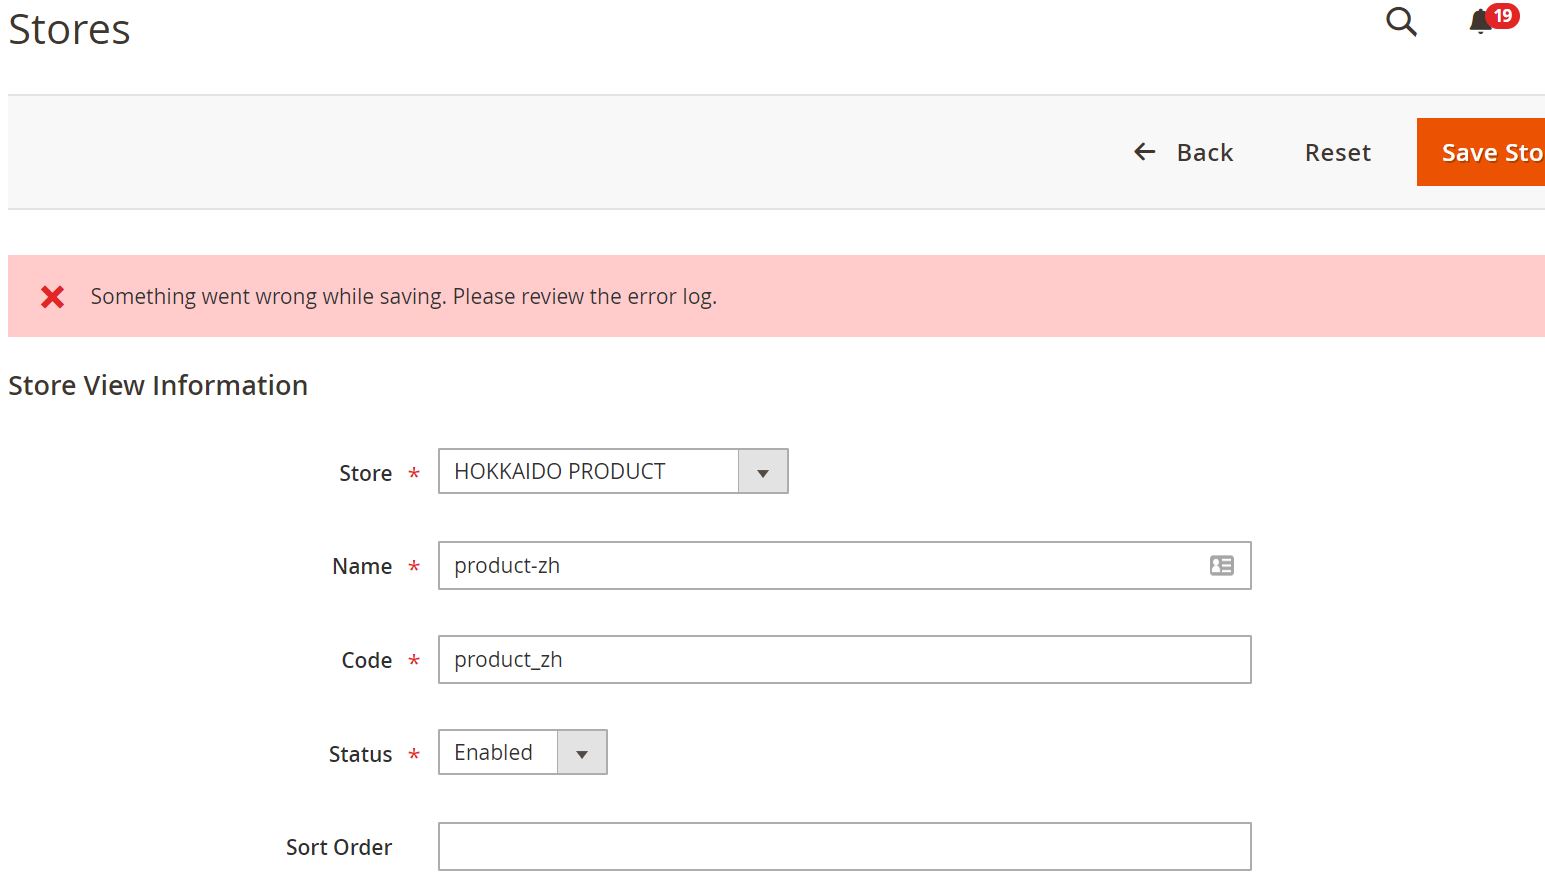Click the contact card icon inside the Name field
1545x887 pixels.
(x=1221, y=566)
